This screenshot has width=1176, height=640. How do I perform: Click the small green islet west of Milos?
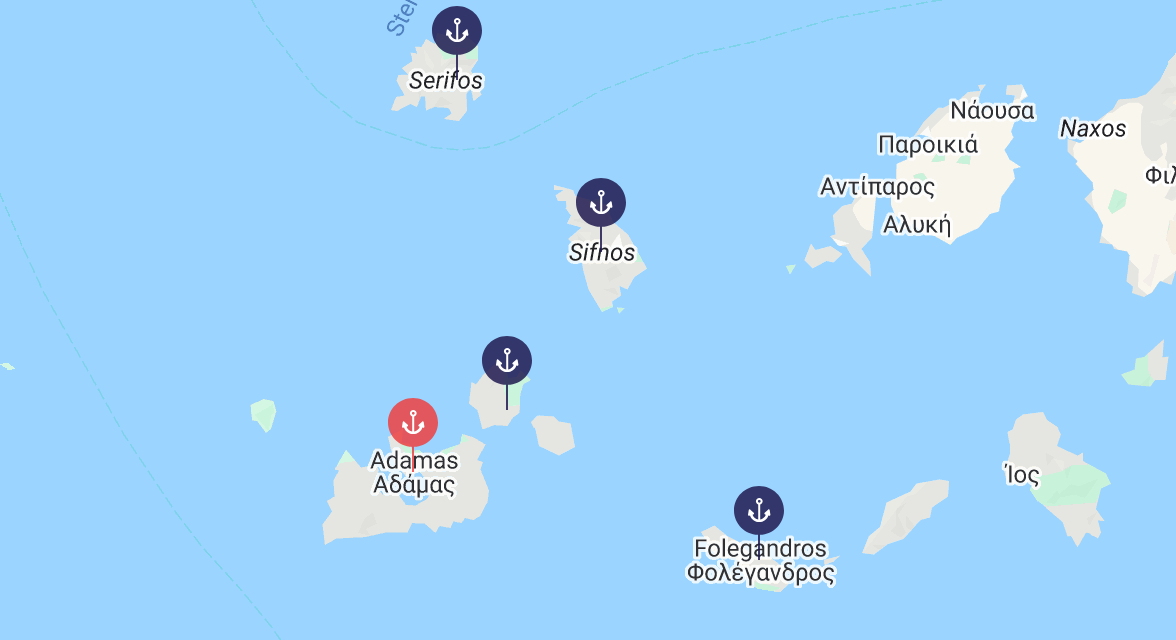(x=264, y=414)
